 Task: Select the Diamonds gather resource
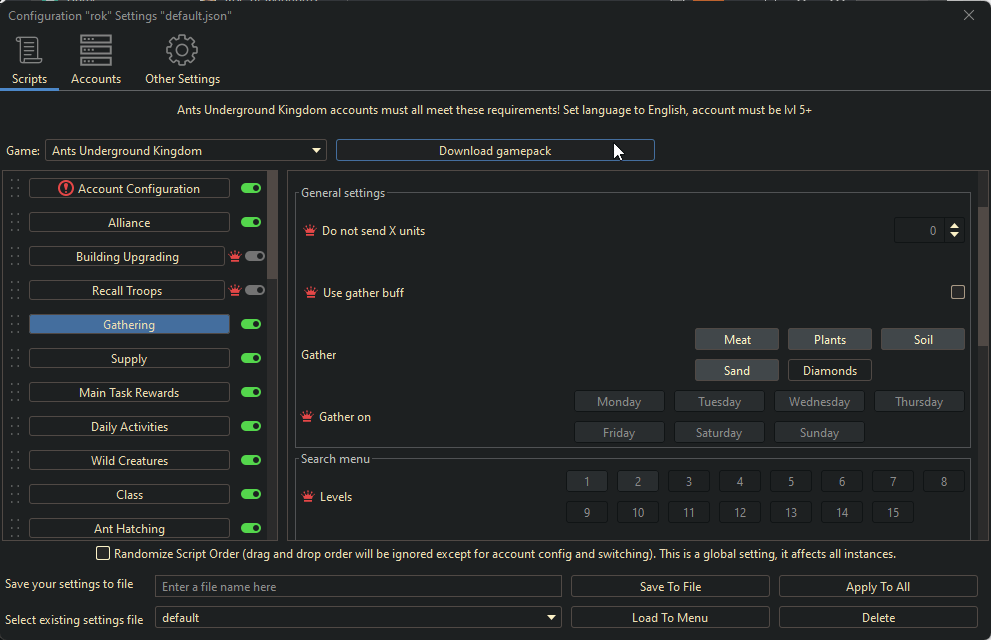829,370
